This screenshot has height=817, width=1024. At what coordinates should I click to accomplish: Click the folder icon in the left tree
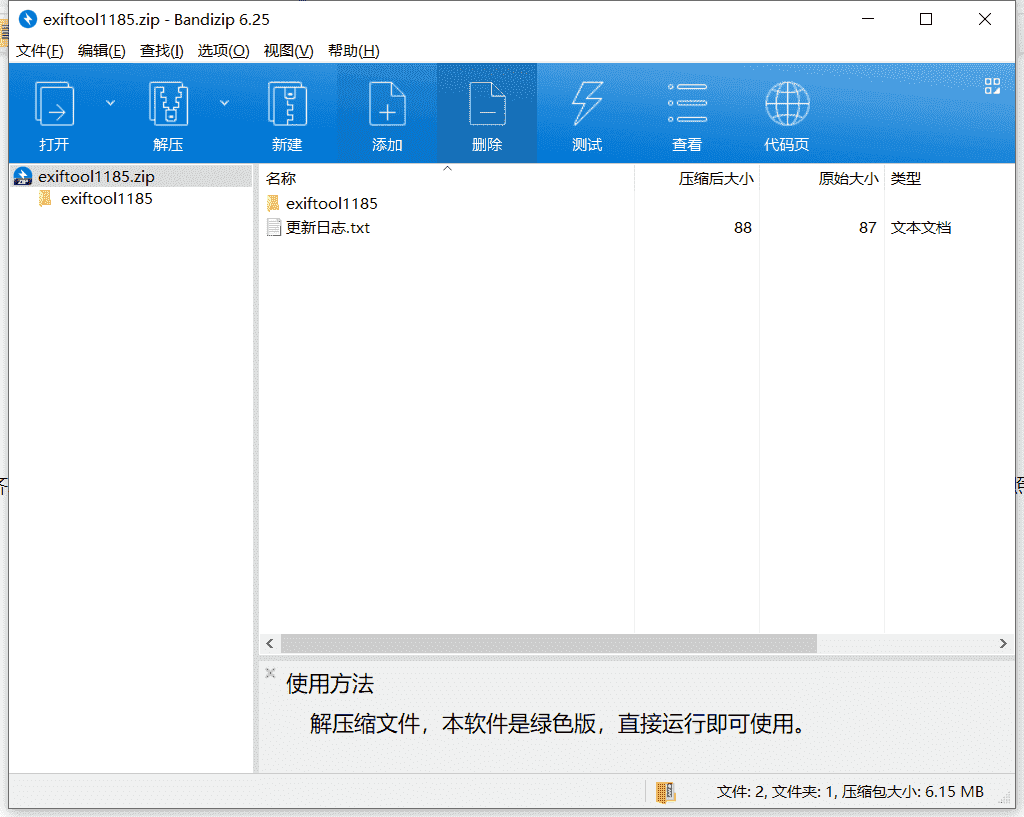[45, 199]
